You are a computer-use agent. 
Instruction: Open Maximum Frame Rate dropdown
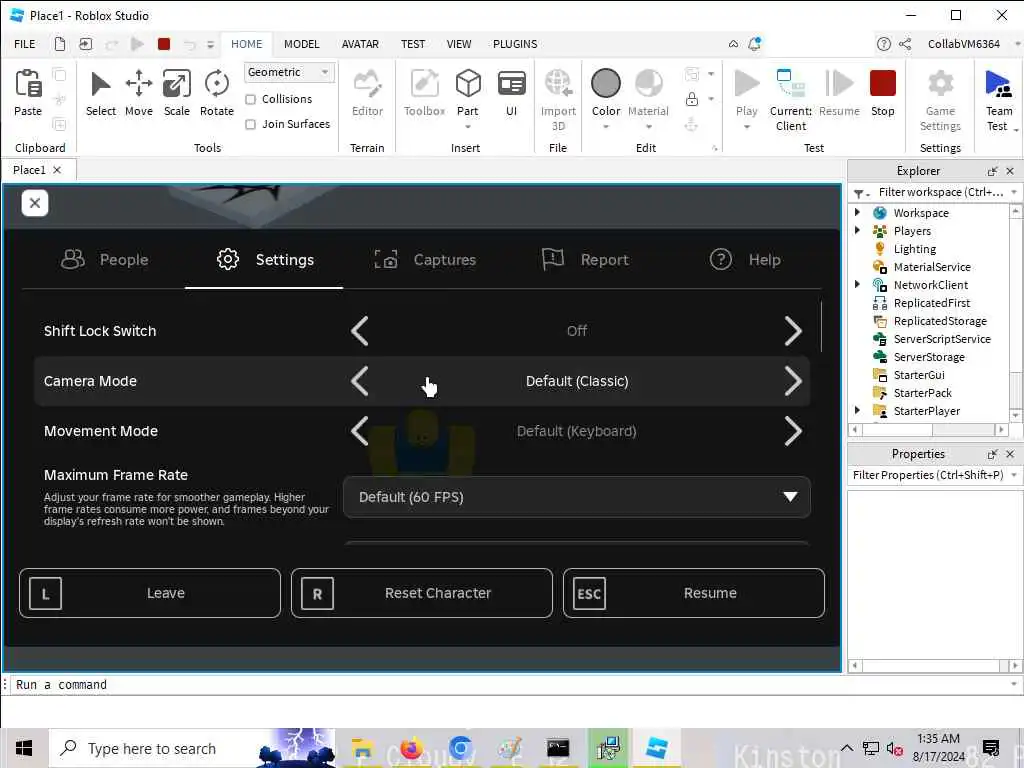[577, 497]
